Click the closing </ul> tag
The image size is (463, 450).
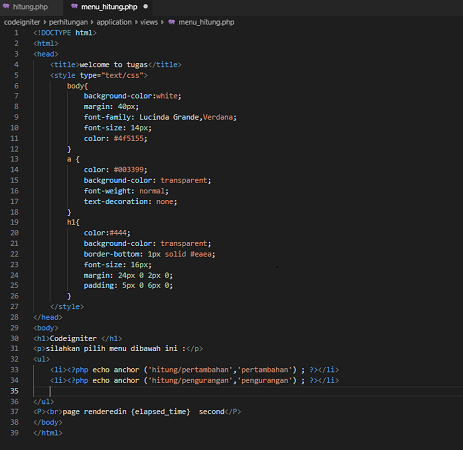click(x=43, y=401)
